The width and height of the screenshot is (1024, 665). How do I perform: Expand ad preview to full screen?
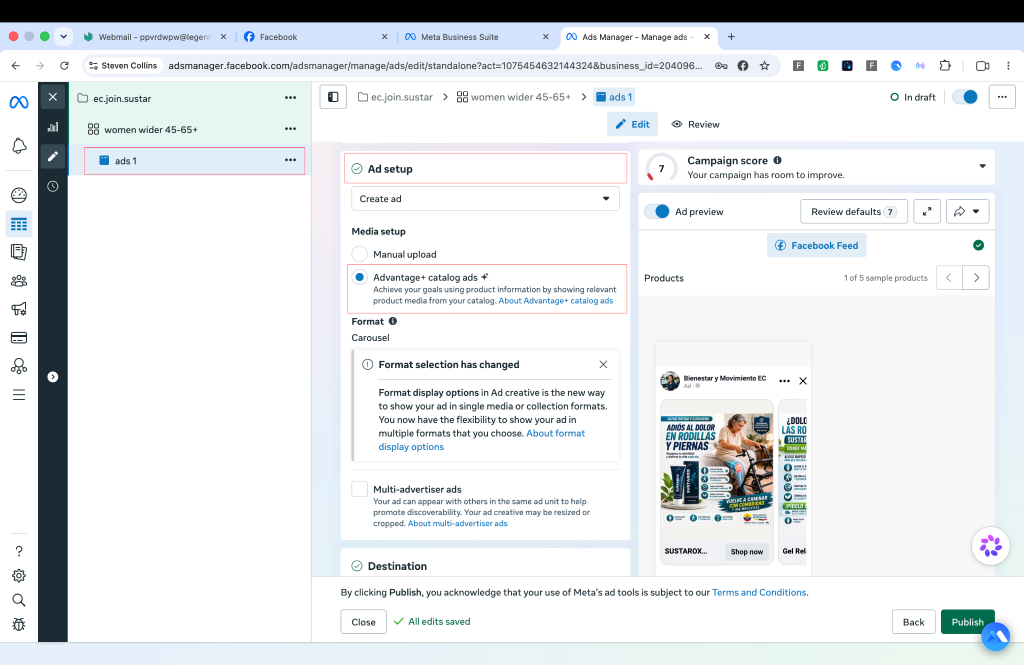pyautogui.click(x=927, y=212)
